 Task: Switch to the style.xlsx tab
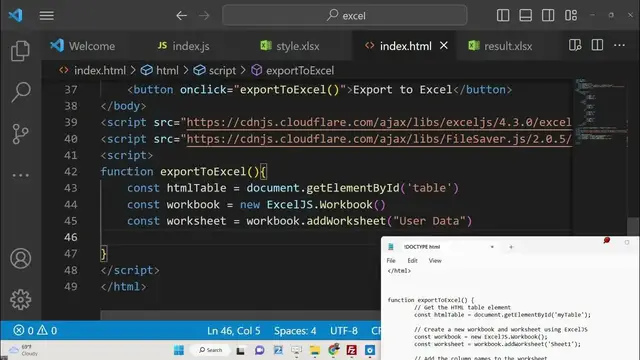[290, 46]
